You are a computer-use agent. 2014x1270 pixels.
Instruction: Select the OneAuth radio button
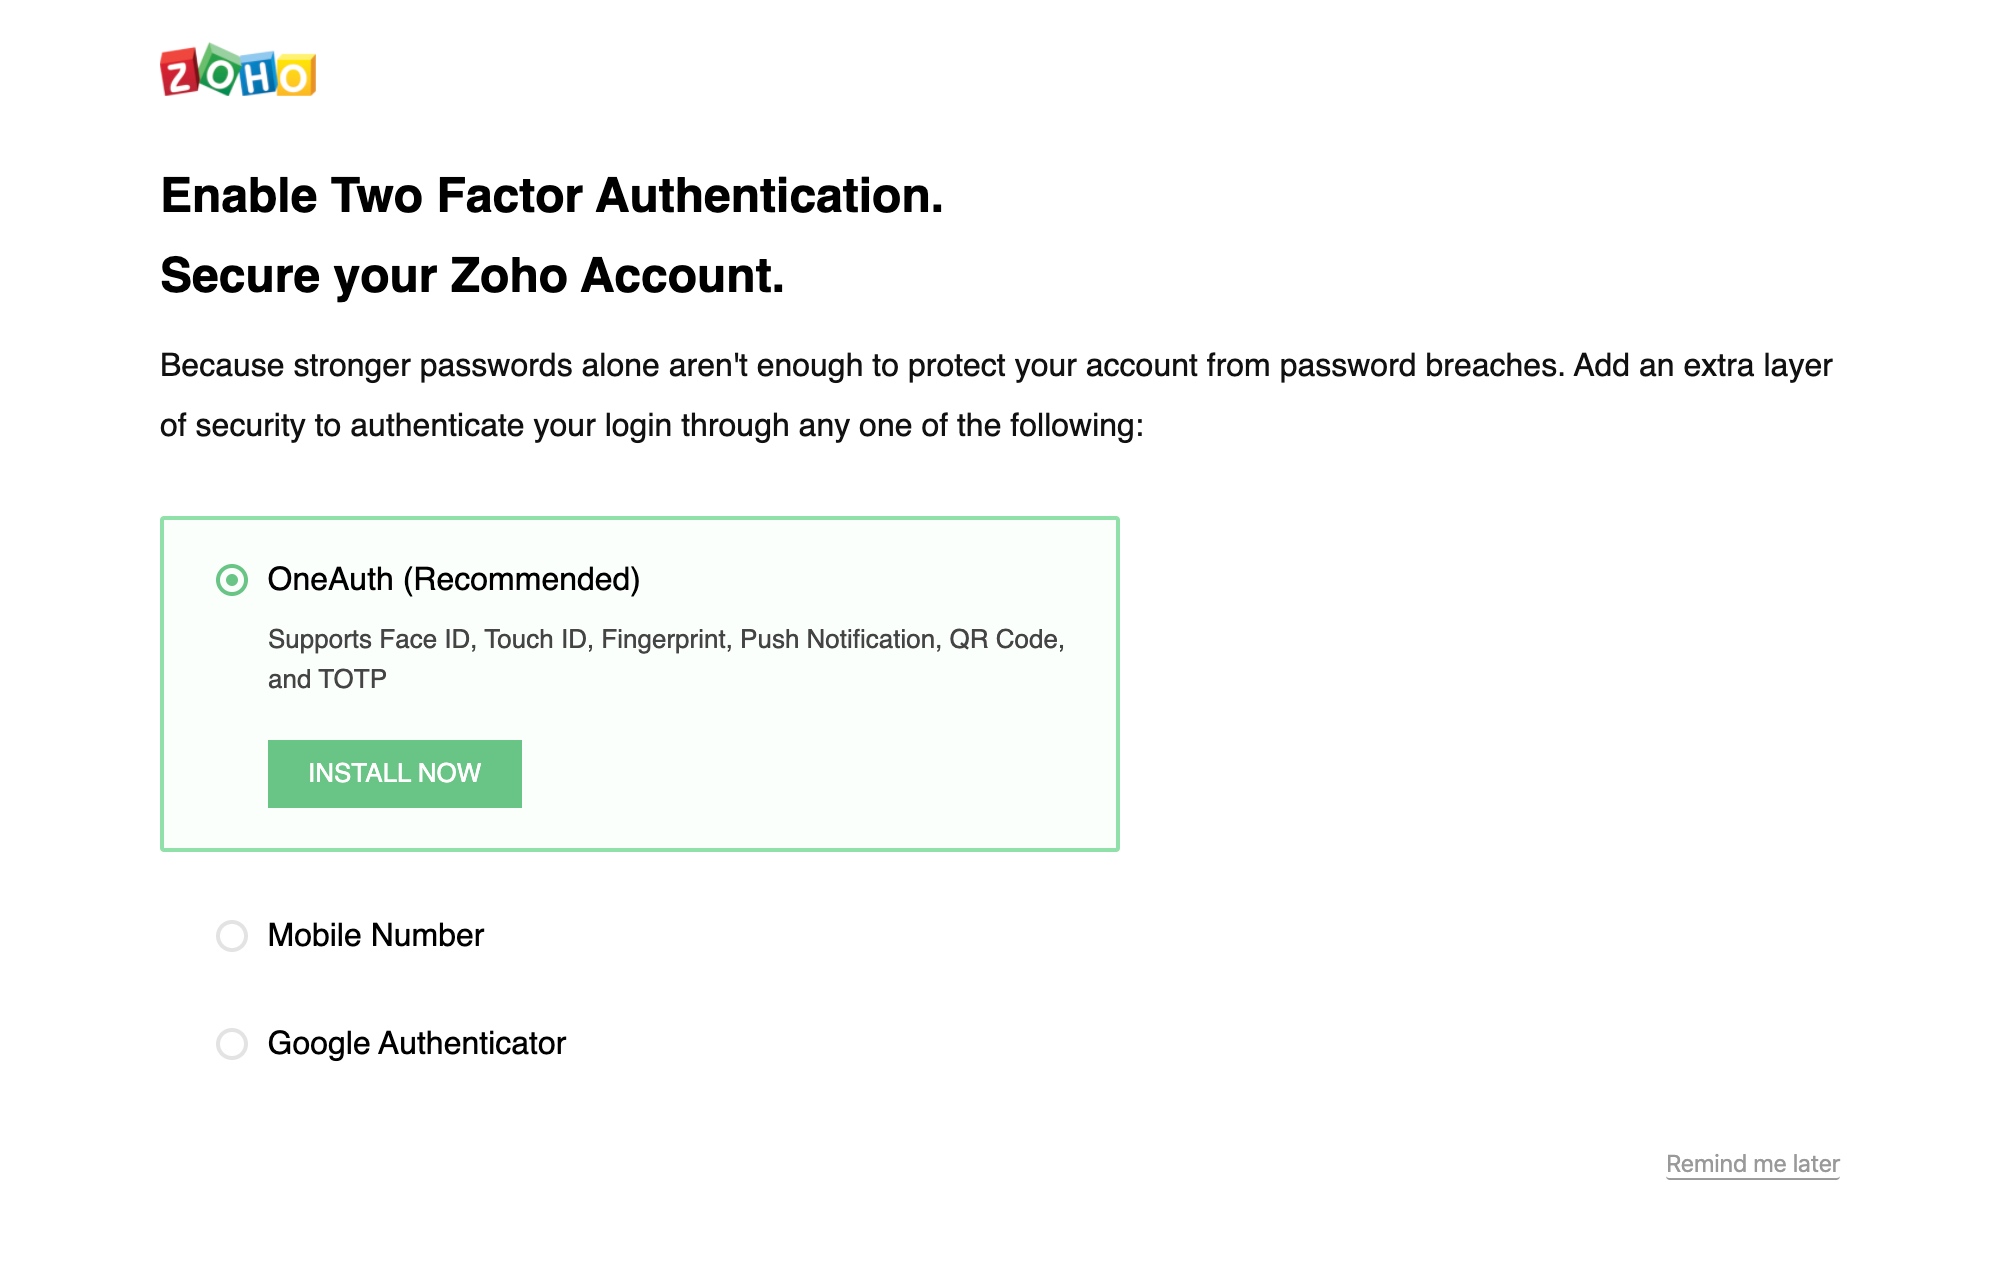[x=232, y=580]
